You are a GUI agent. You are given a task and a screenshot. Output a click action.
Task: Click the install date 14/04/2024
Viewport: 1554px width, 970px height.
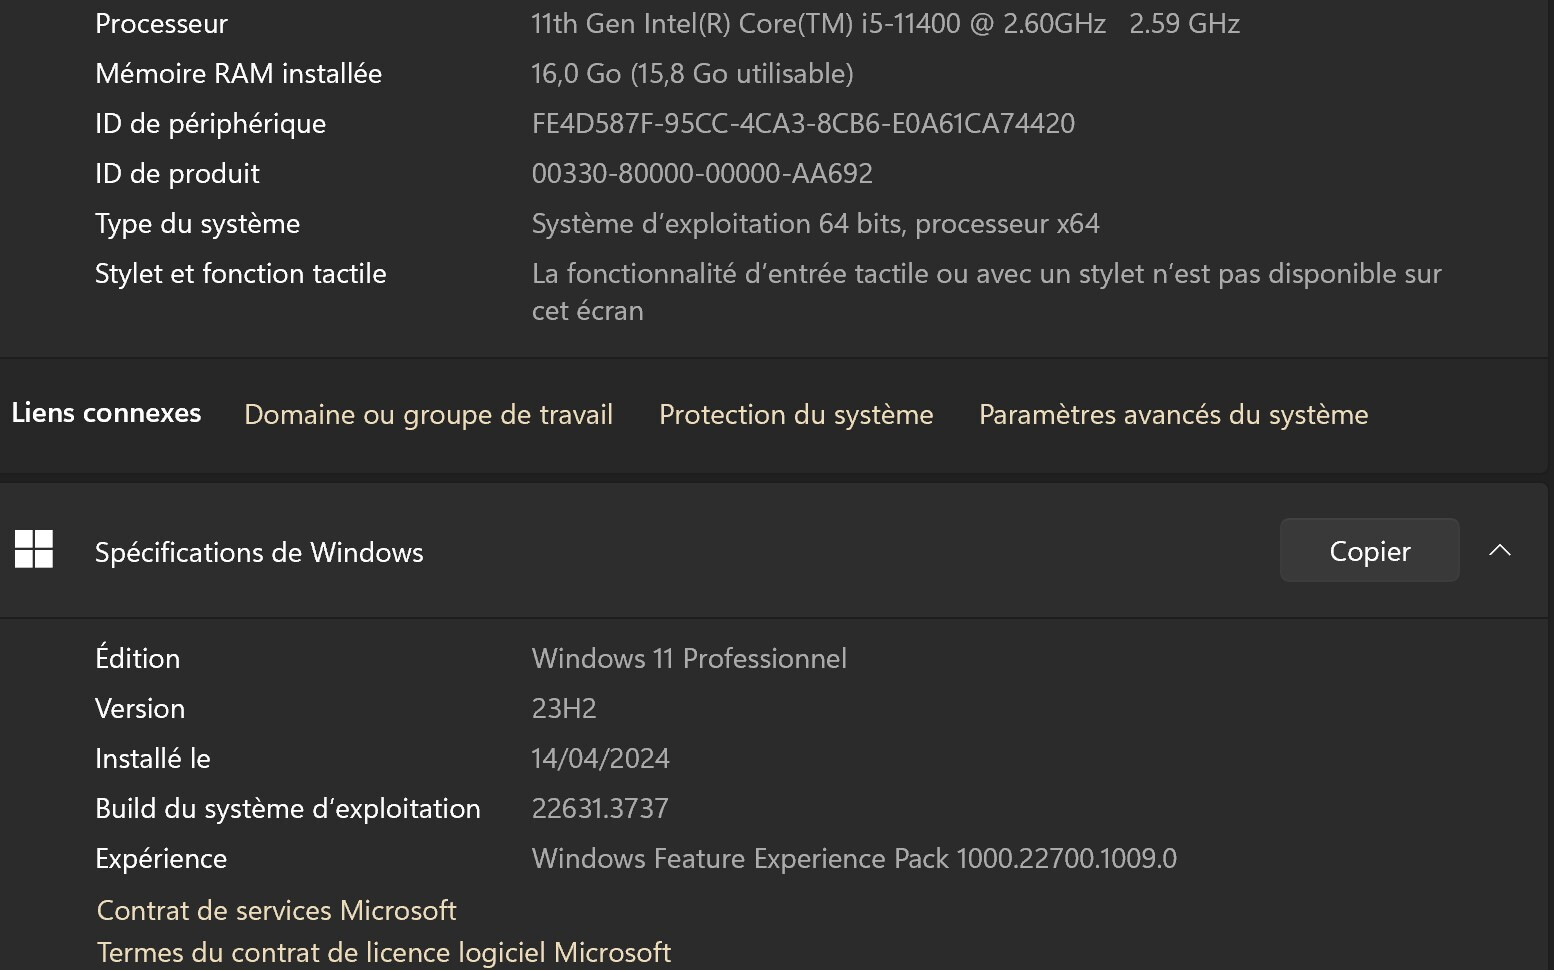coord(601,758)
